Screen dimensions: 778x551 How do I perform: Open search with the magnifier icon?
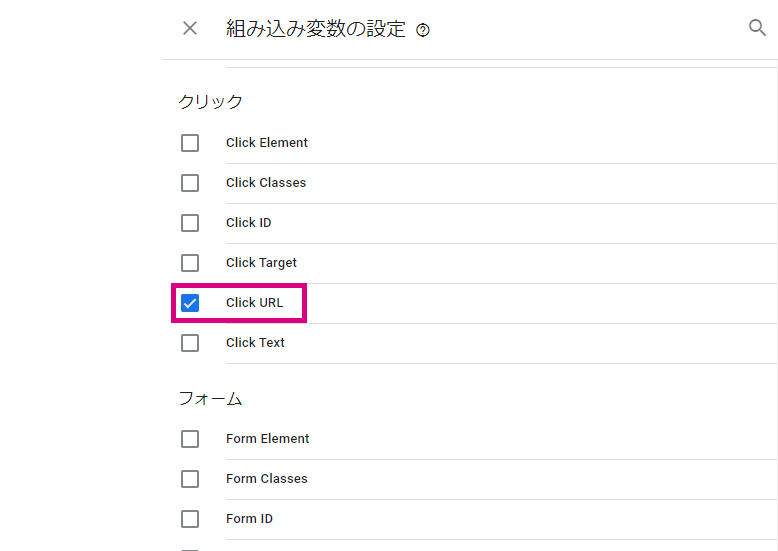[757, 27]
